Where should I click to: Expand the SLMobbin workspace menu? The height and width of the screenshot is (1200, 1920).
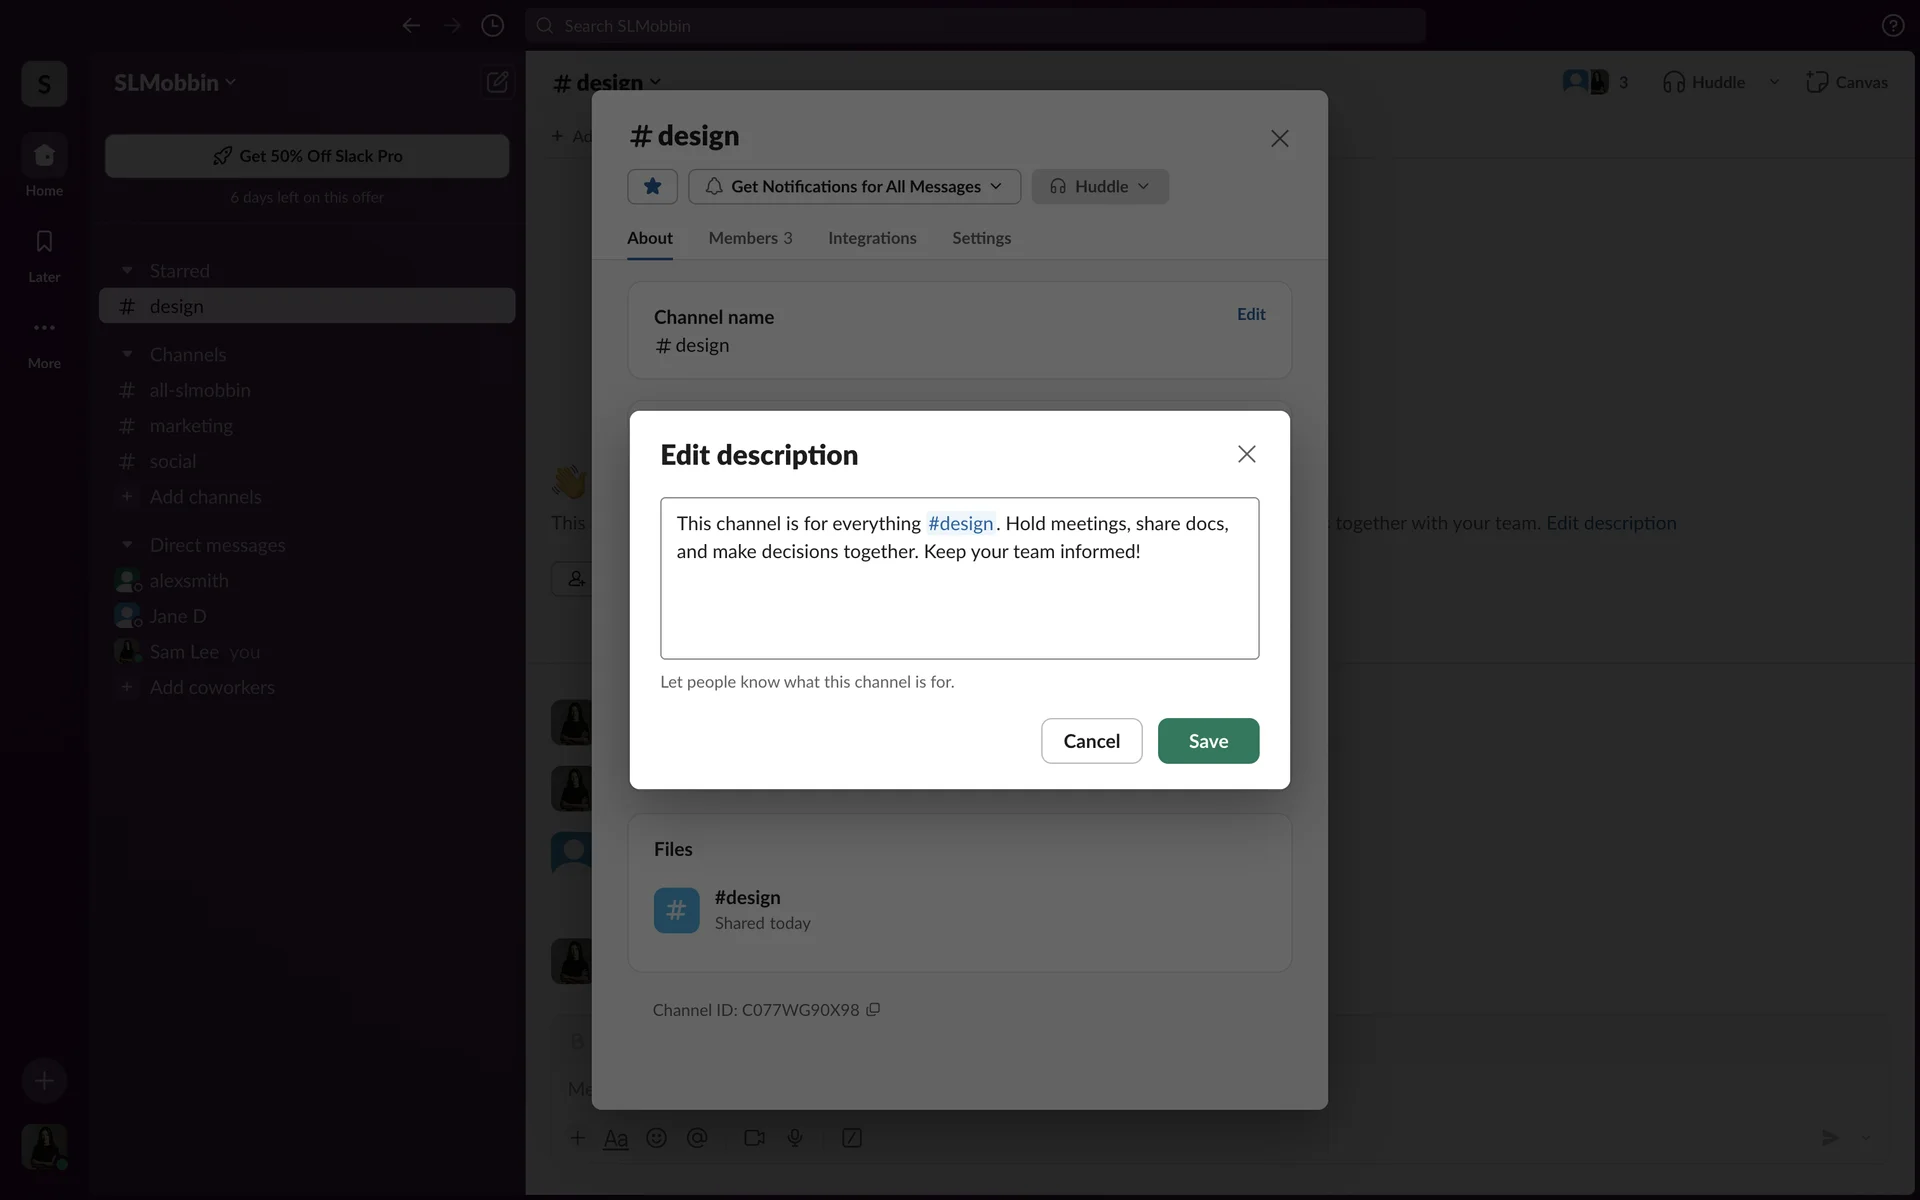tap(175, 83)
